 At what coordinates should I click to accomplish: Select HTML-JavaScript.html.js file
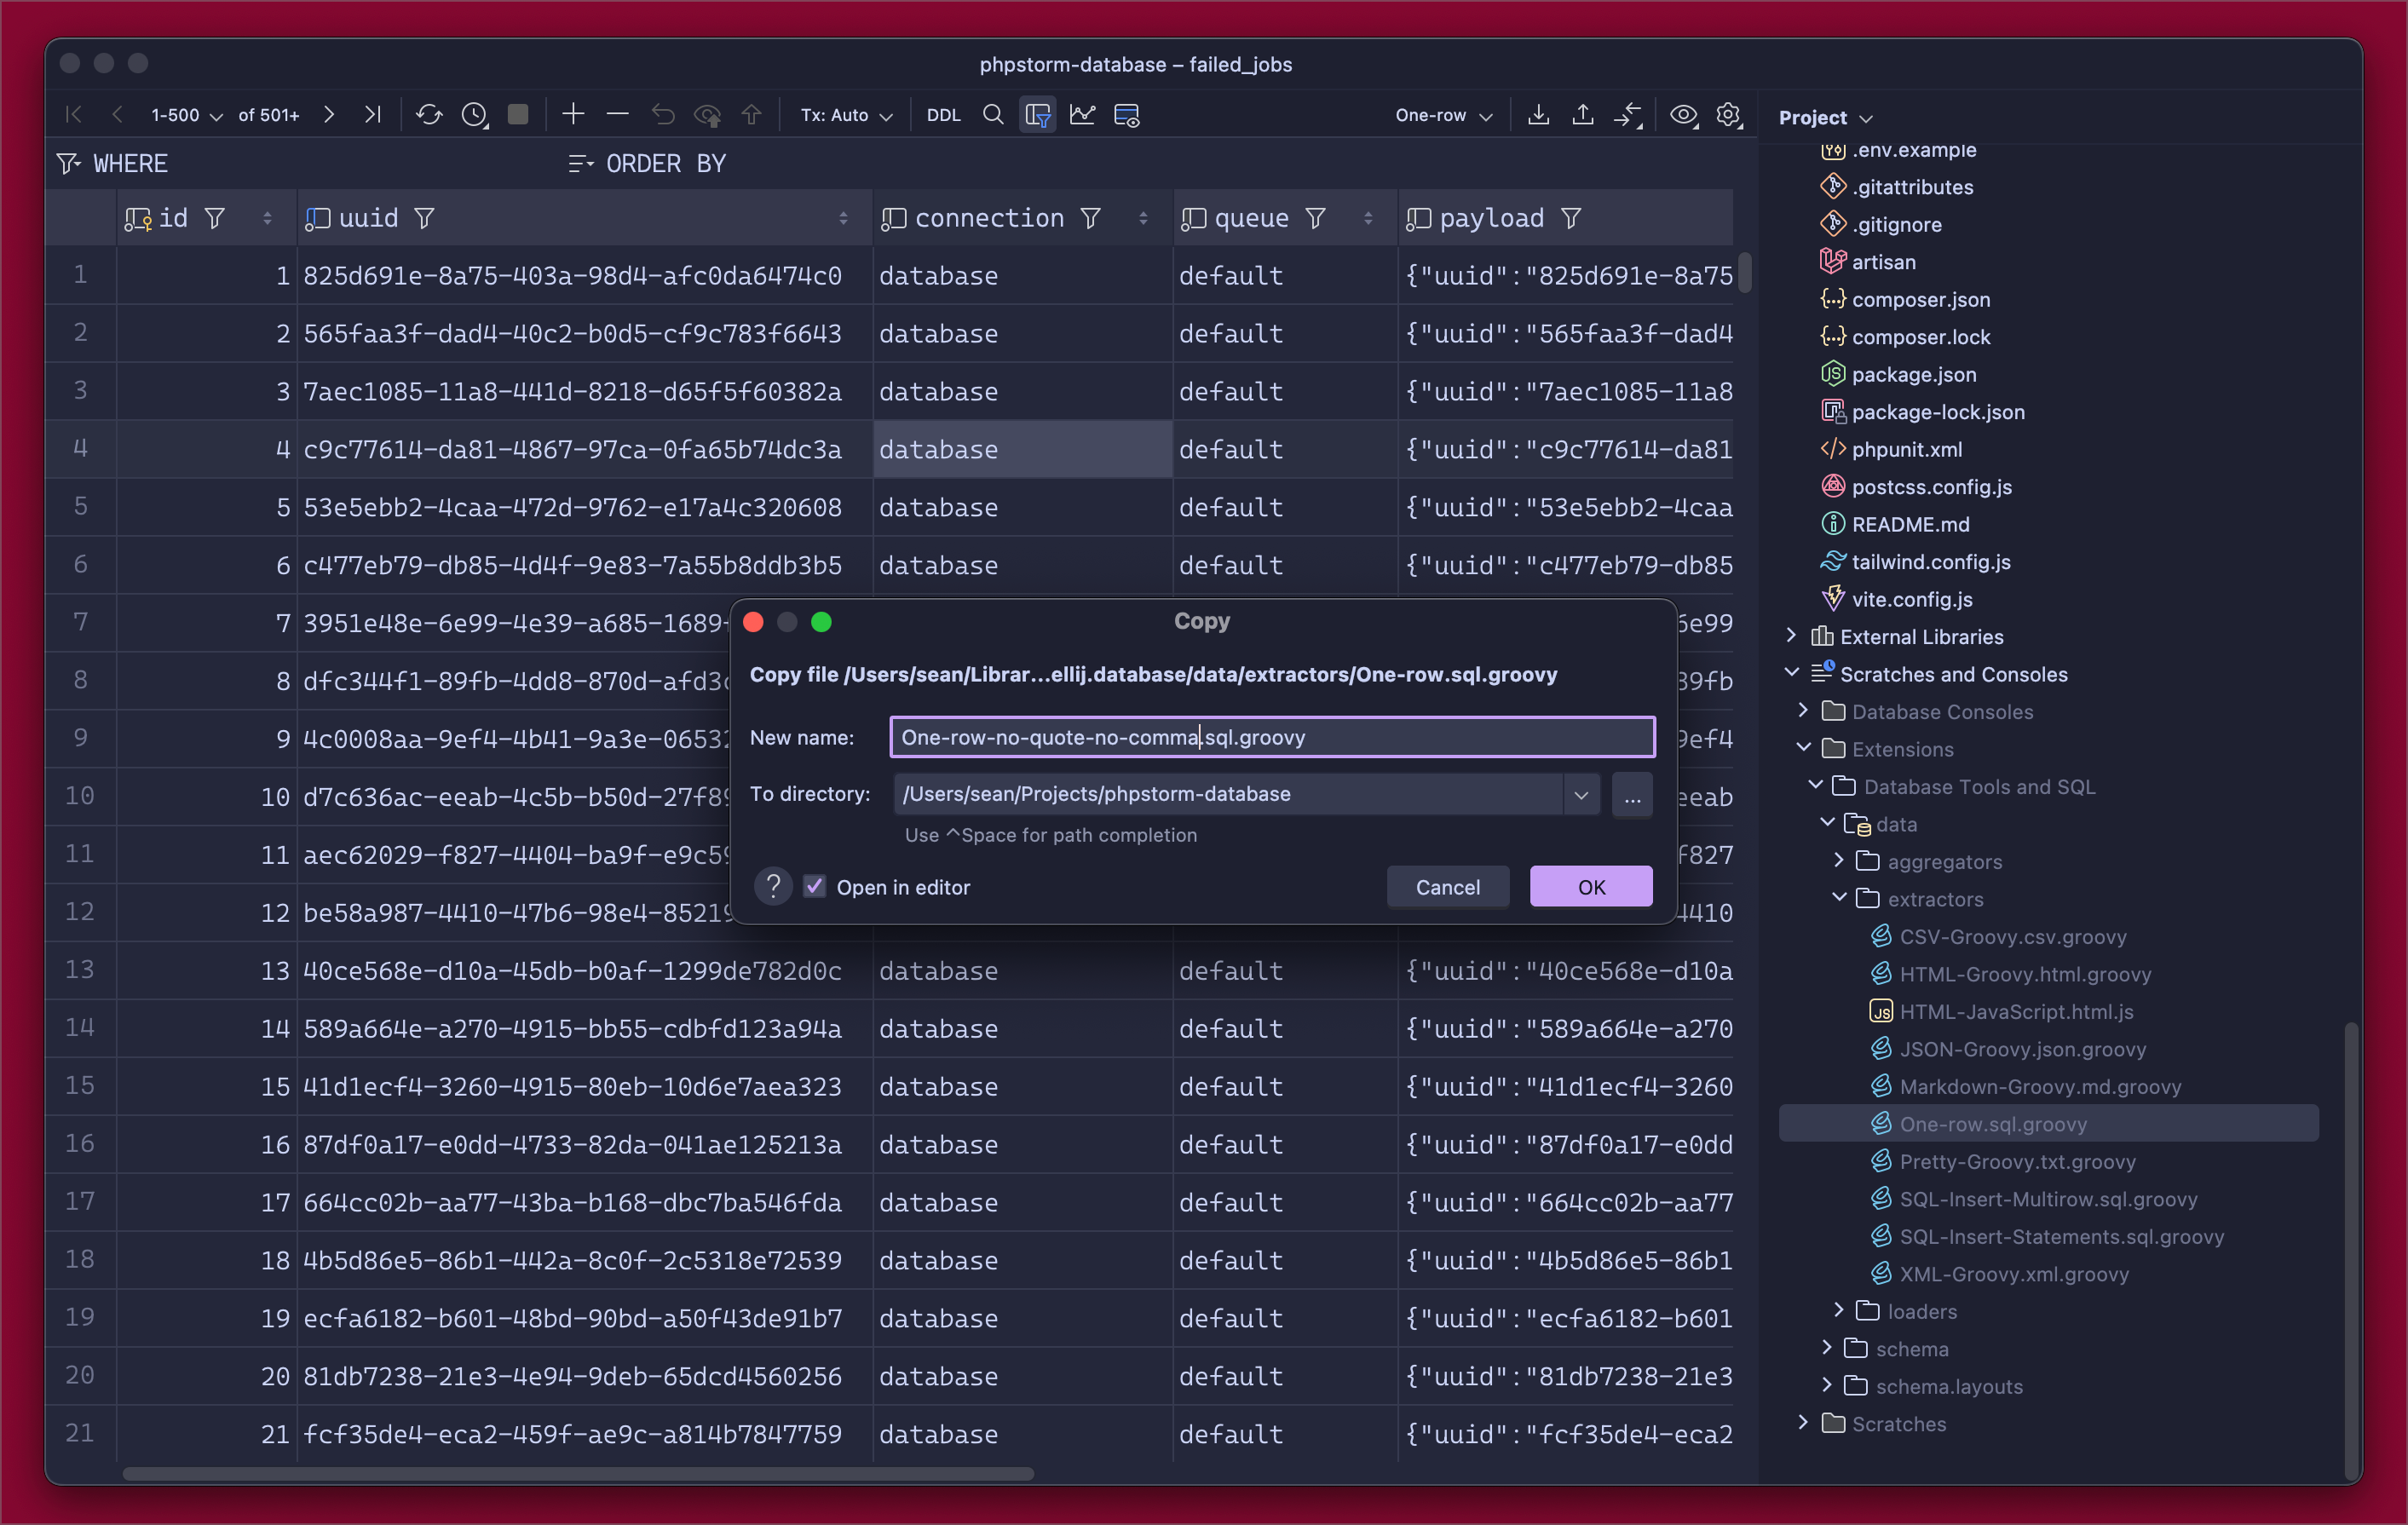pos(2016,1011)
